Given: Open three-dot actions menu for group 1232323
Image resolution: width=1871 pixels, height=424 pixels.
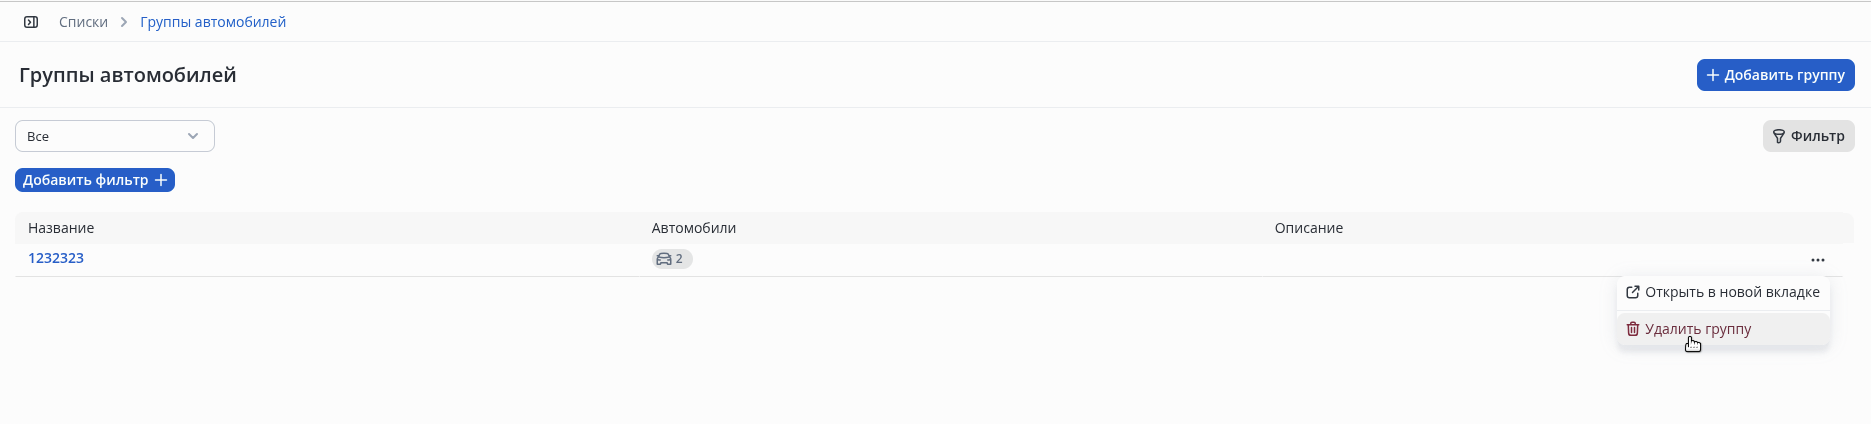Looking at the screenshot, I should pos(1817,260).
